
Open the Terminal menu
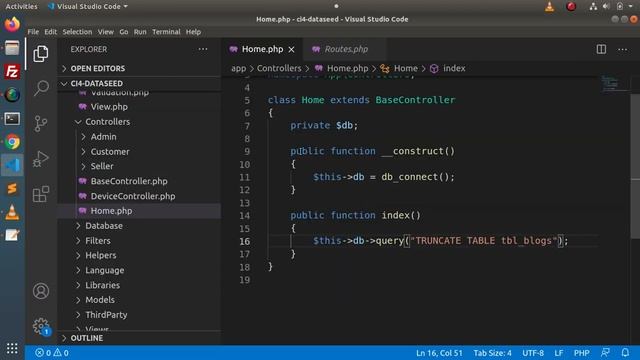tap(166, 32)
